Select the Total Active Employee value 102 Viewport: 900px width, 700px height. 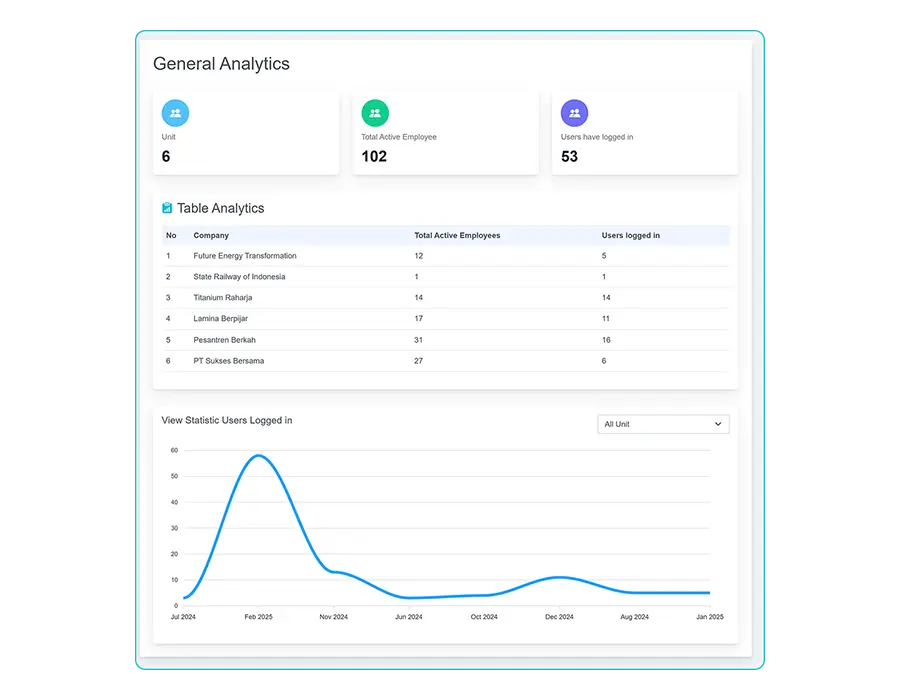pos(374,156)
